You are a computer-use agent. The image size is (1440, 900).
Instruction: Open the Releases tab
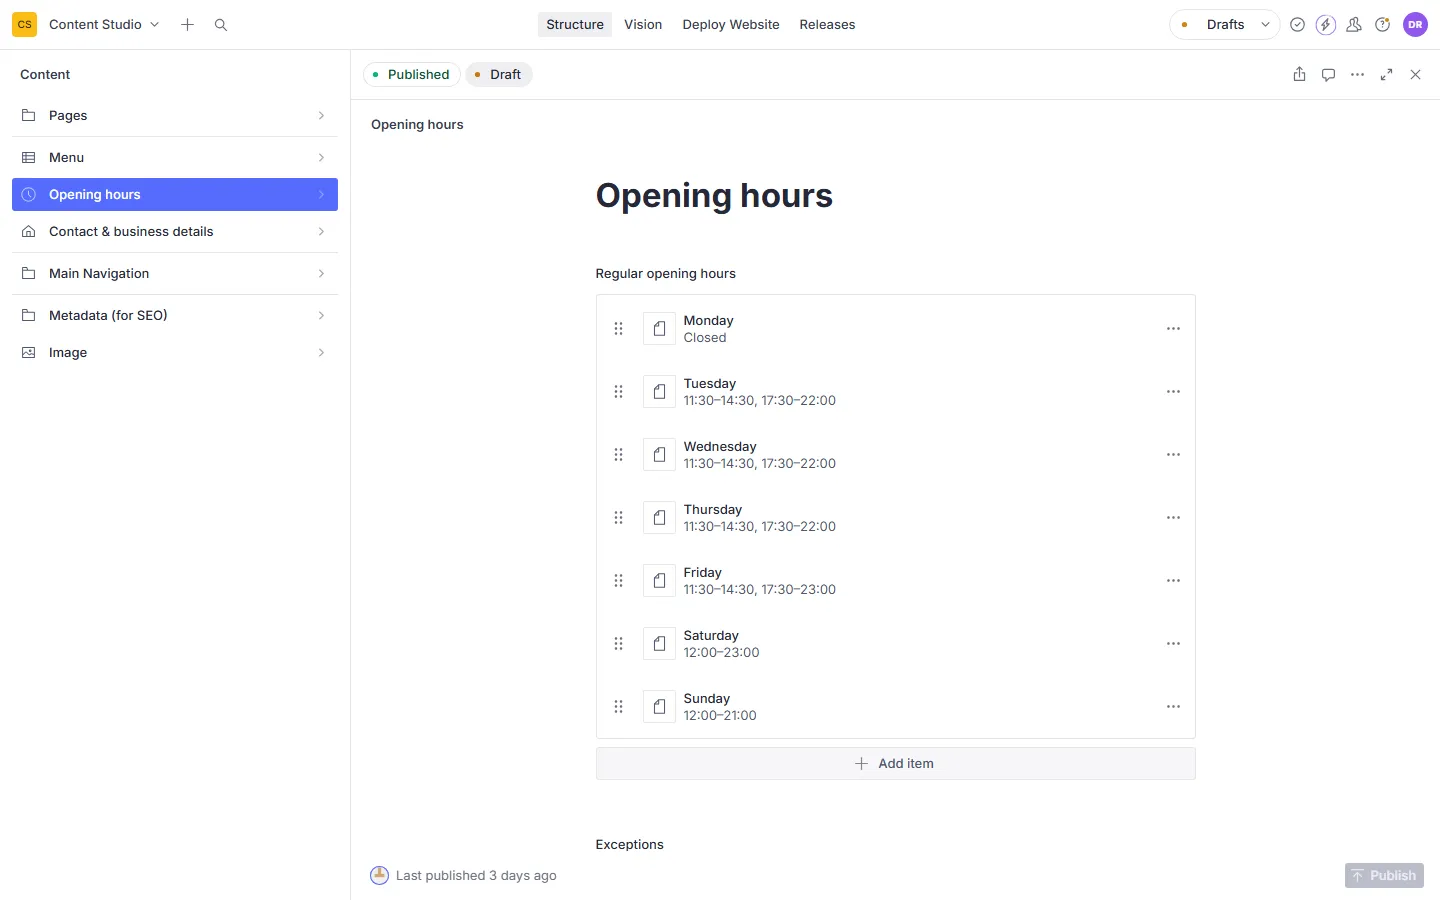(x=827, y=25)
